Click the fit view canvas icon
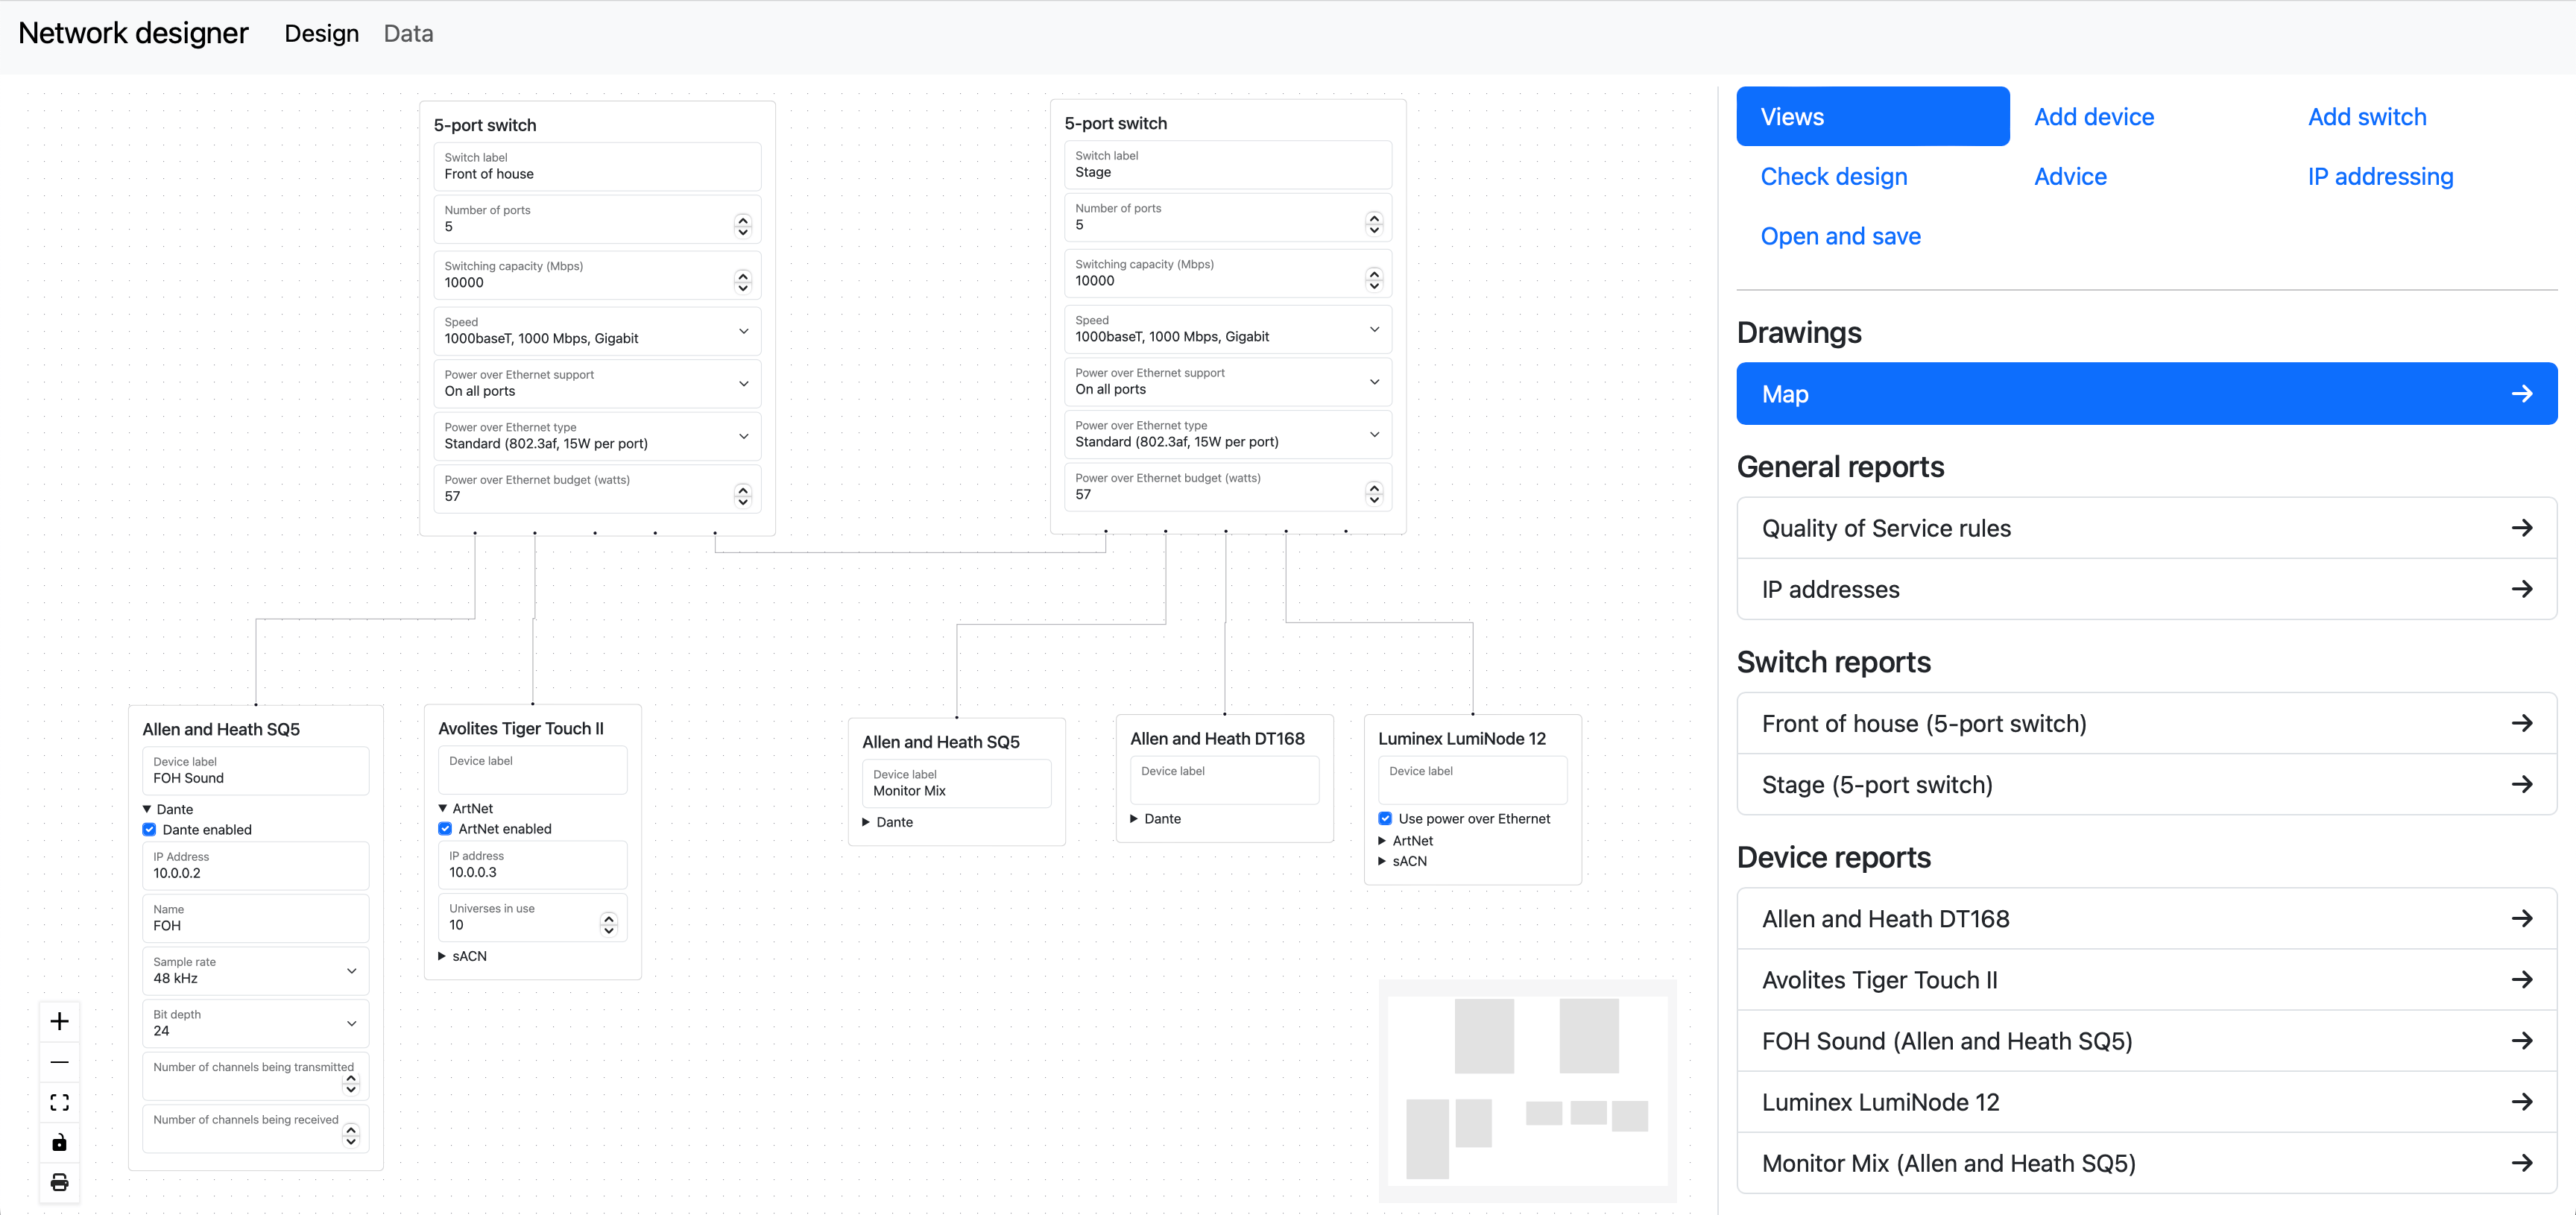 point(59,1102)
